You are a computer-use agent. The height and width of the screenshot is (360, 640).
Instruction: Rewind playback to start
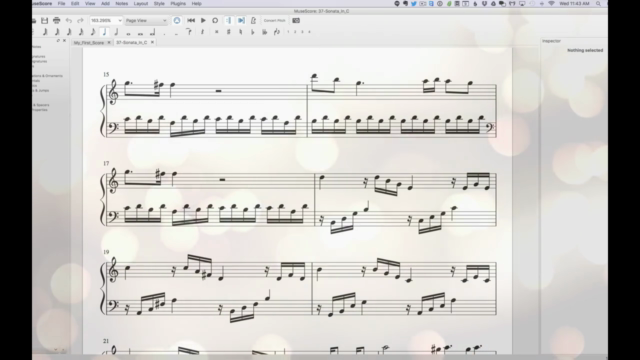coord(191,20)
